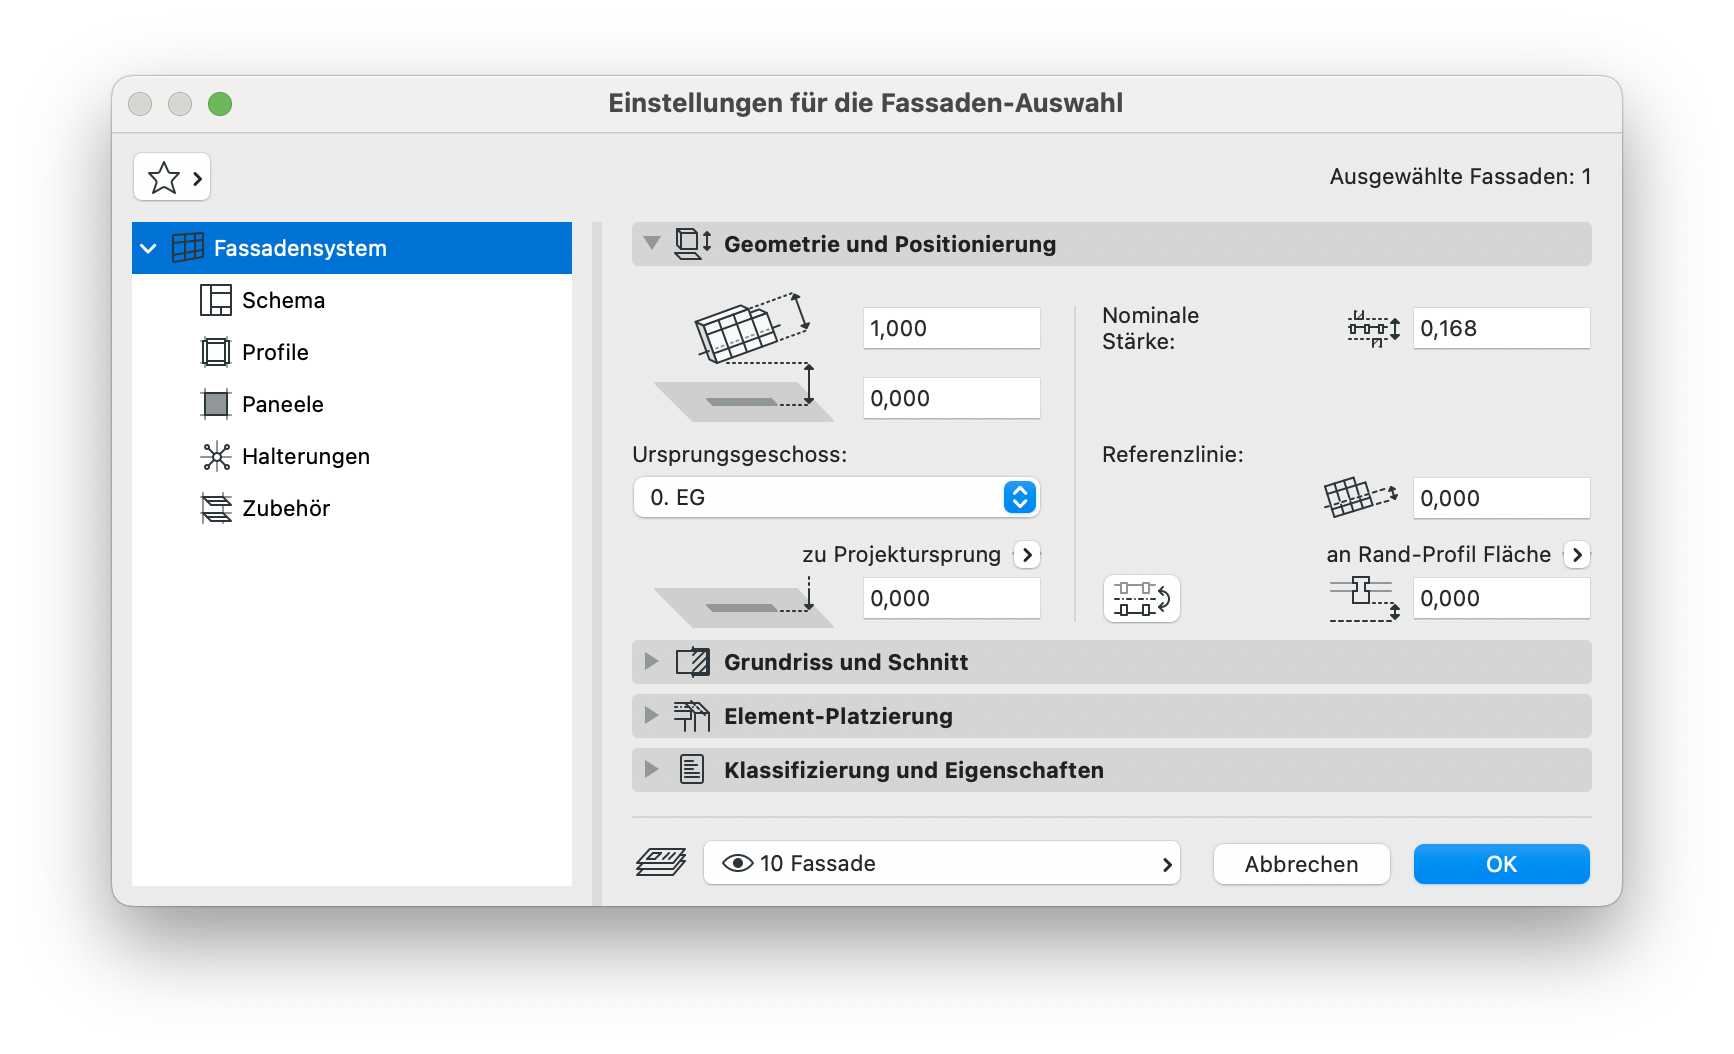Screen dimensions: 1734x1054
Task: Click the nominal thickness icon
Action: 1373,328
